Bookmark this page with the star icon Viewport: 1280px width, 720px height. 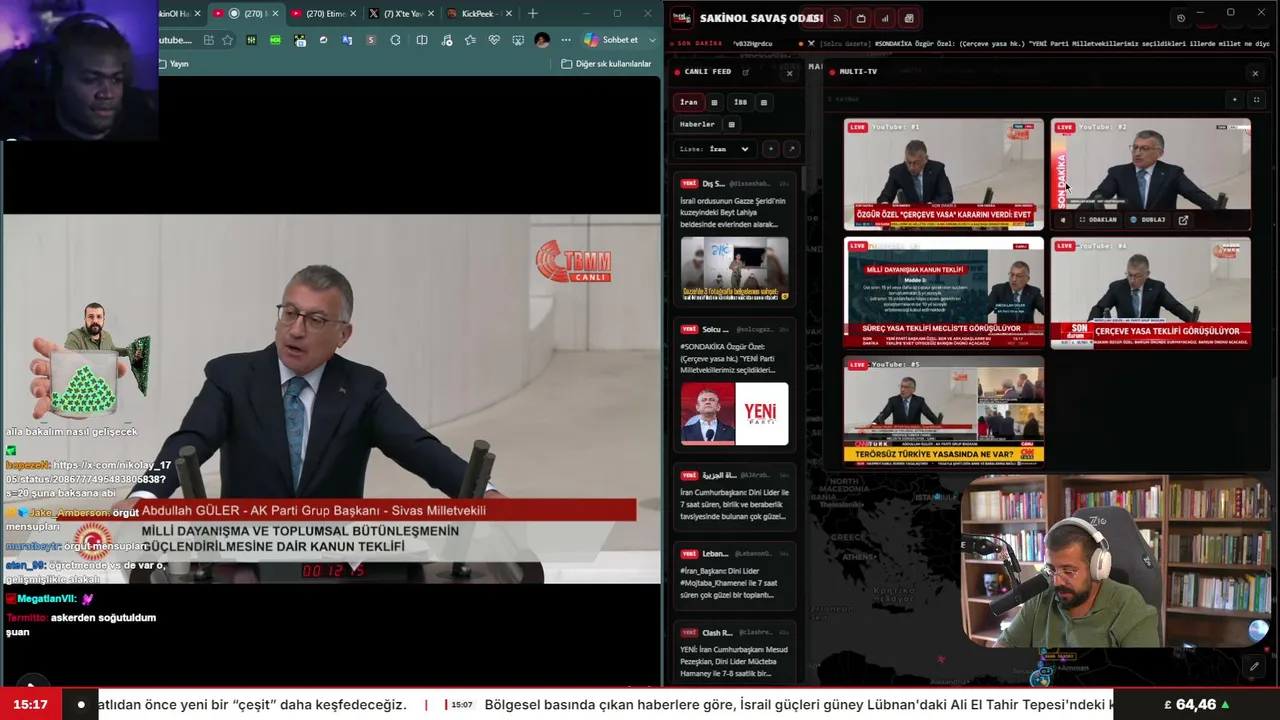point(227,40)
